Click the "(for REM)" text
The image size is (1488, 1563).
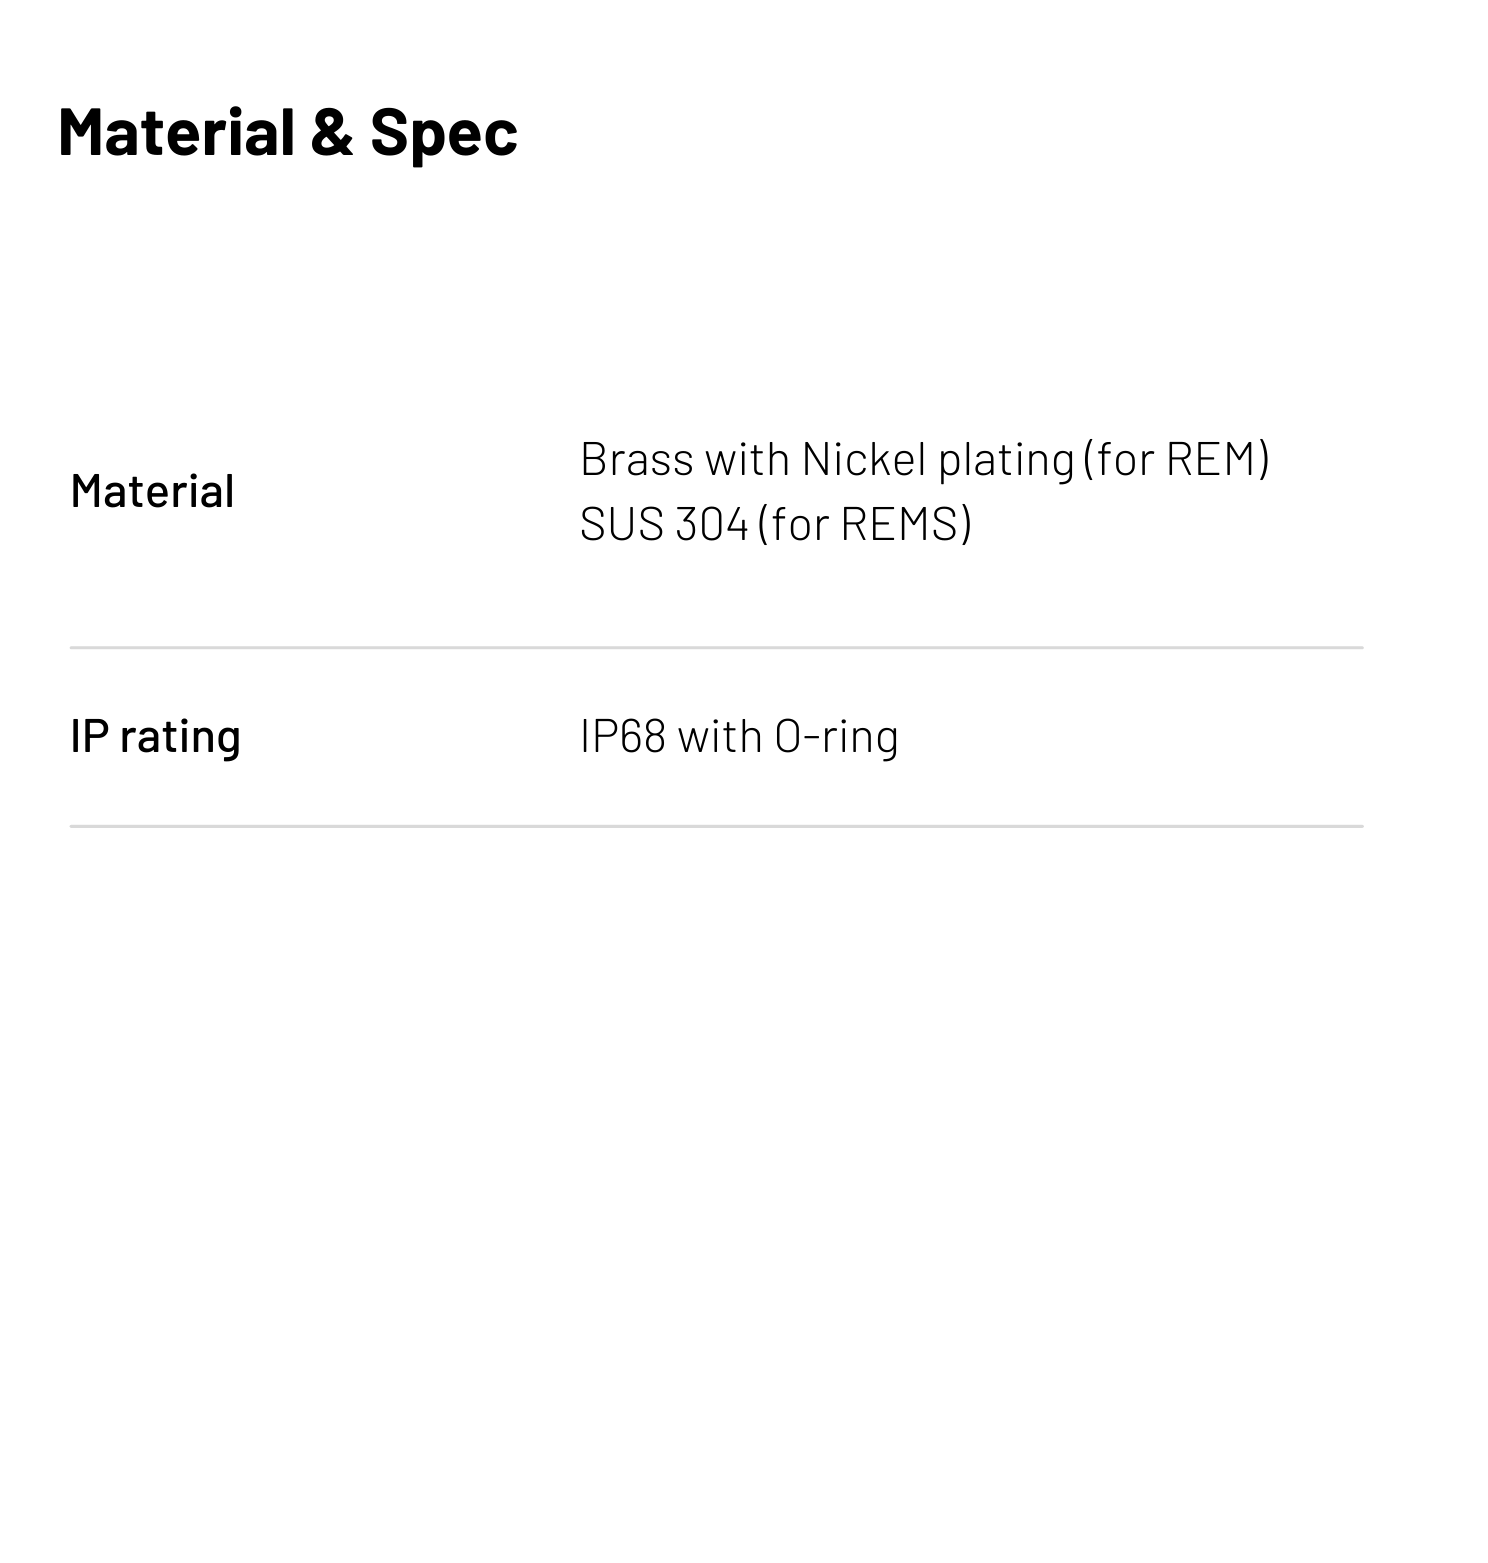(x=1176, y=459)
